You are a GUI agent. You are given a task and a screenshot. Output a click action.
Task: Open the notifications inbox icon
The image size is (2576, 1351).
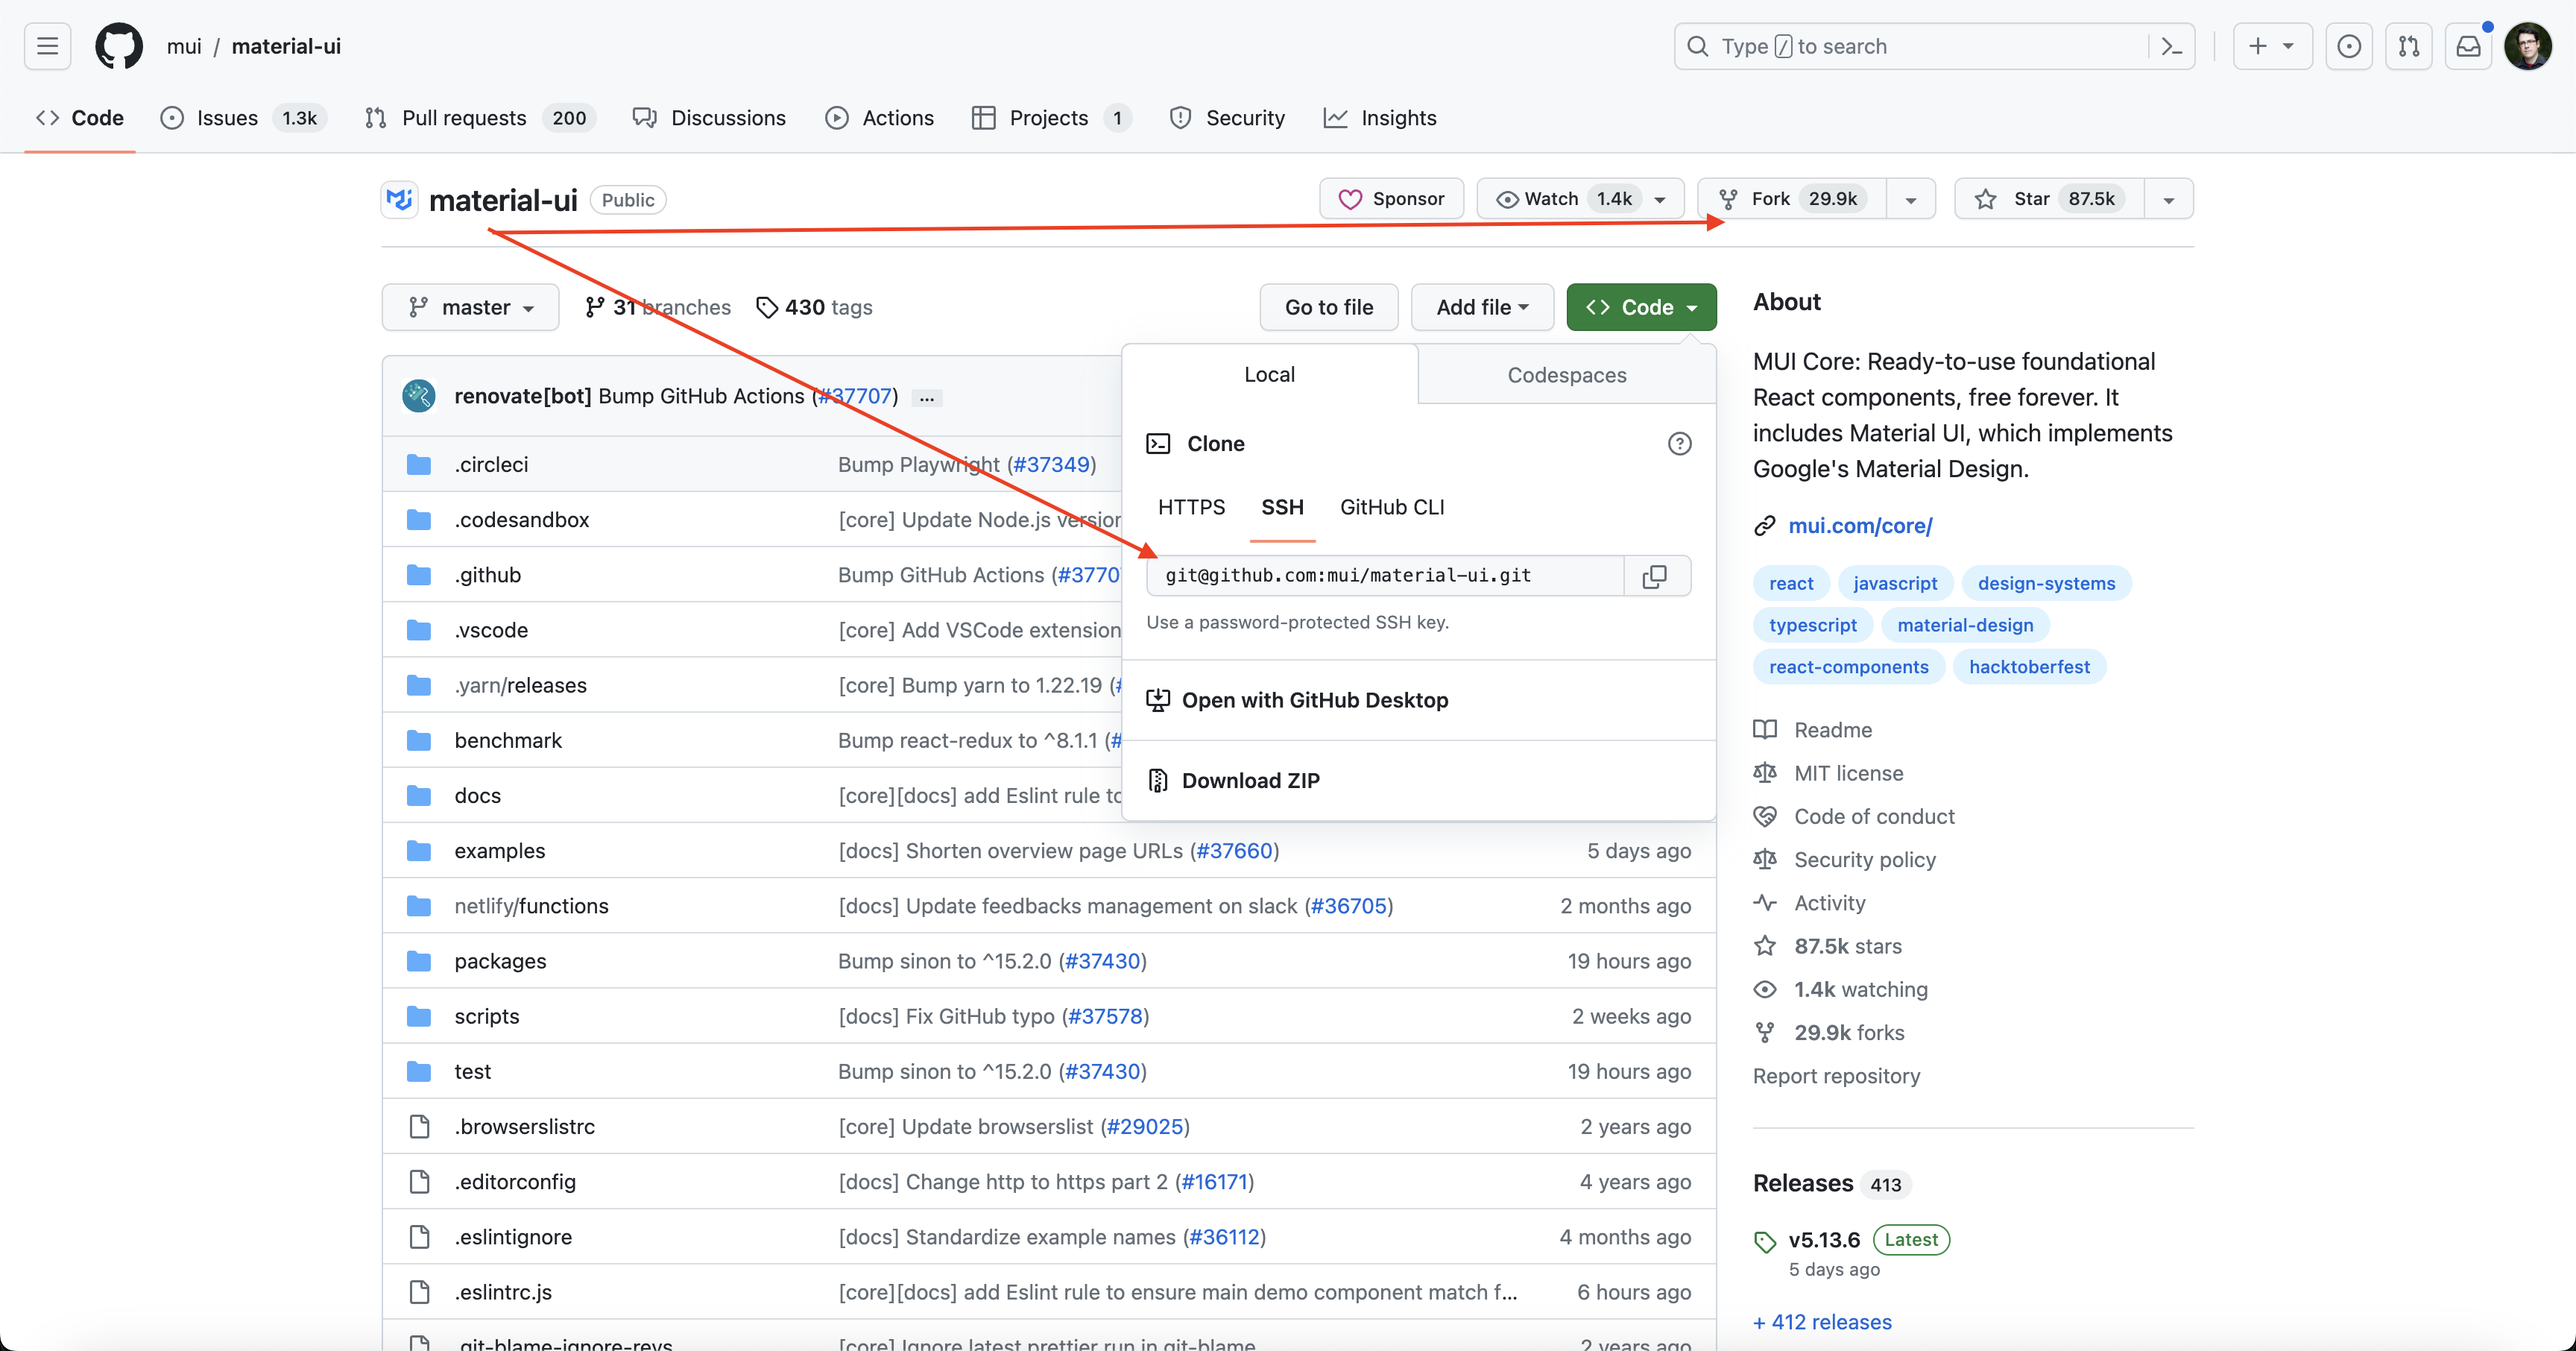[2469, 46]
